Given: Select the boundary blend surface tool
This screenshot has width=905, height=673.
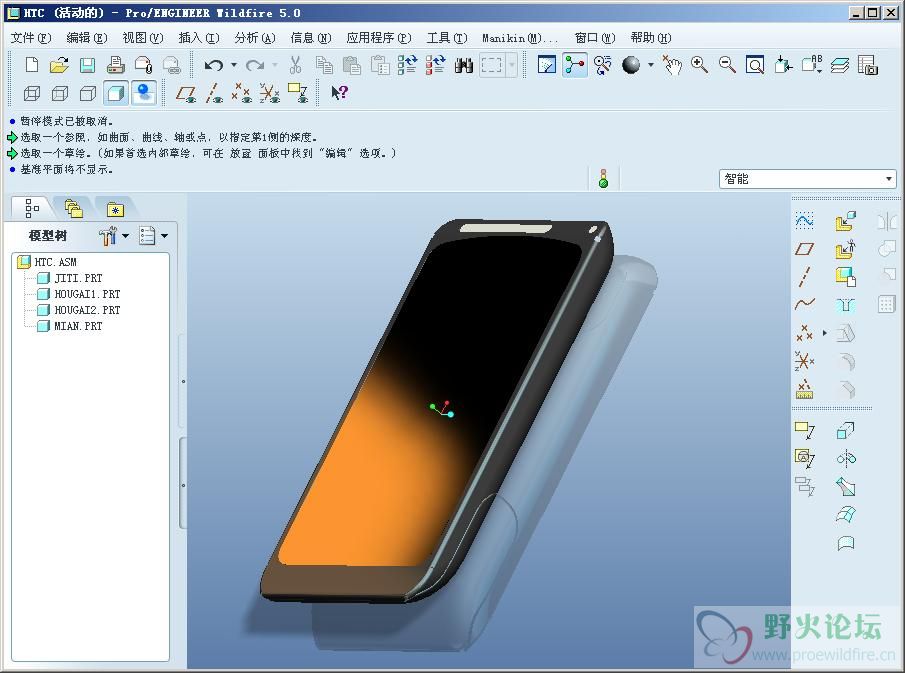Looking at the screenshot, I should (x=846, y=514).
